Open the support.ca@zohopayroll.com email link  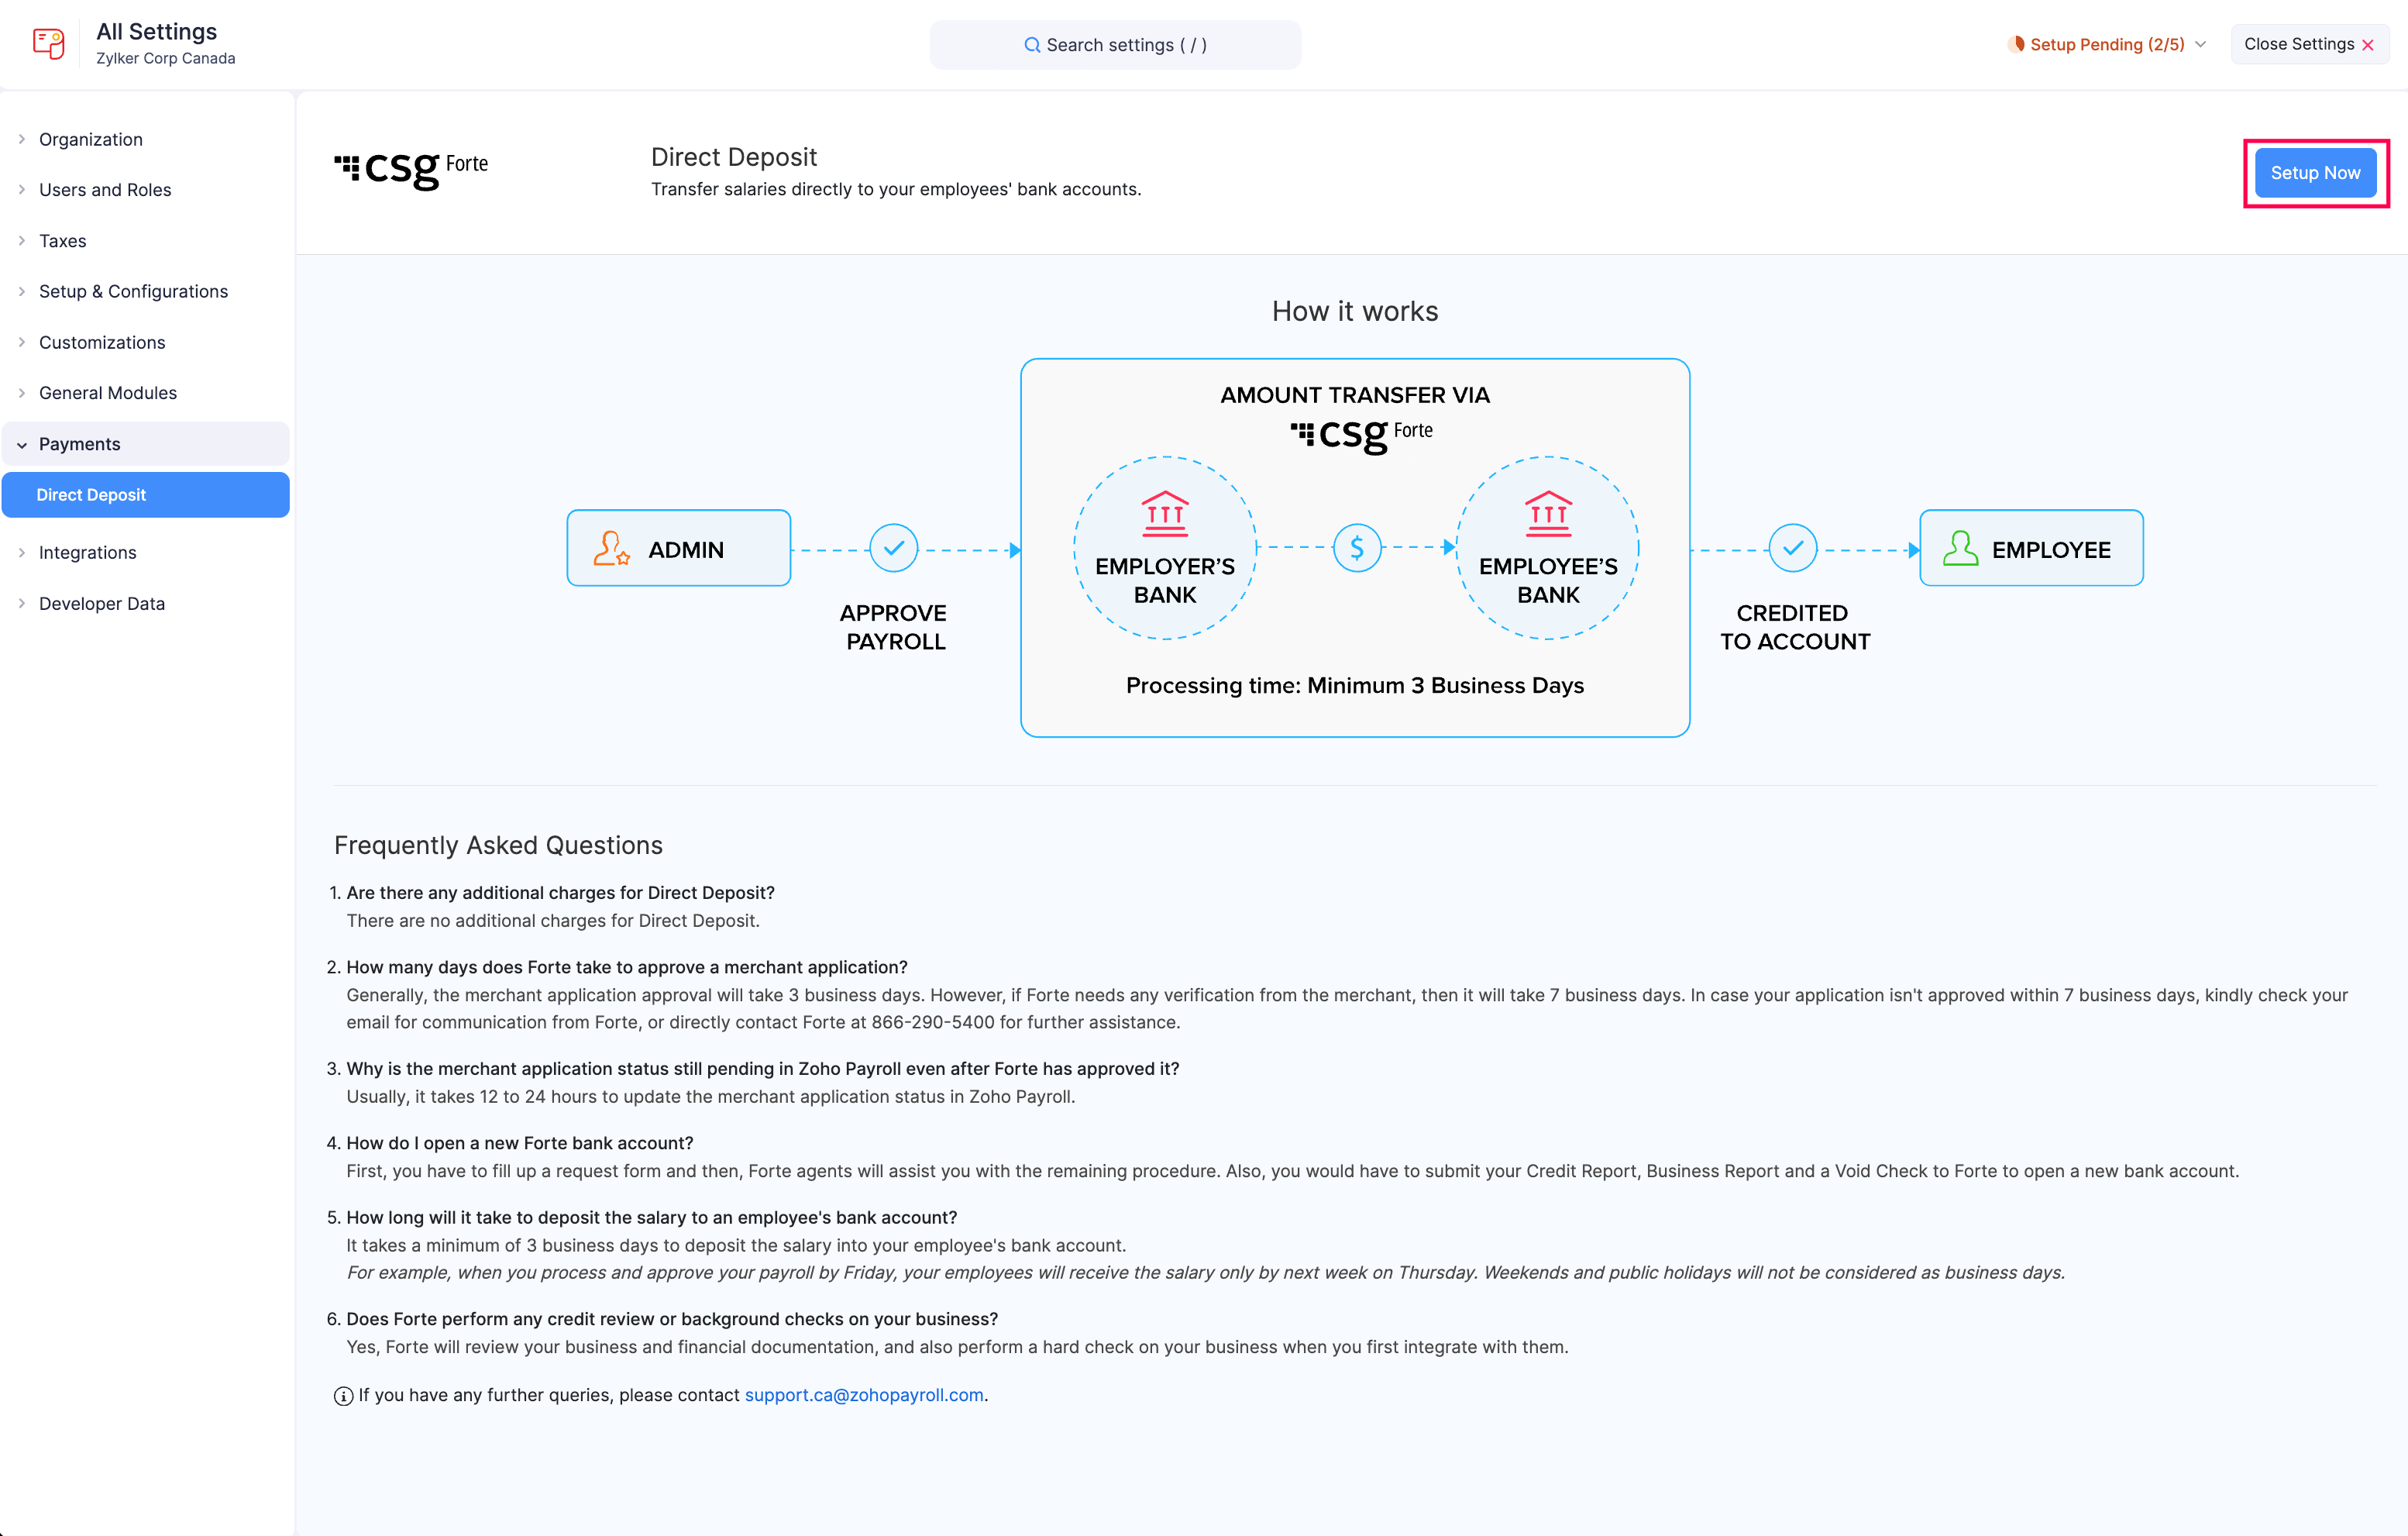point(863,1394)
